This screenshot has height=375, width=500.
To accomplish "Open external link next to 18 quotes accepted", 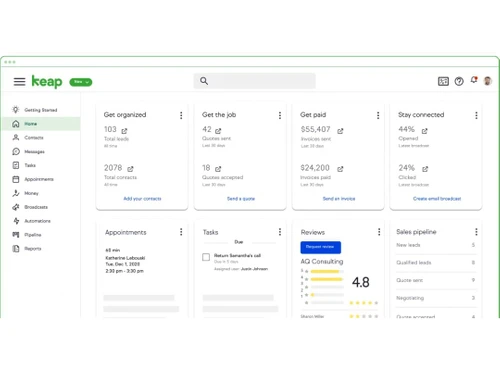I will pyautogui.click(x=218, y=169).
